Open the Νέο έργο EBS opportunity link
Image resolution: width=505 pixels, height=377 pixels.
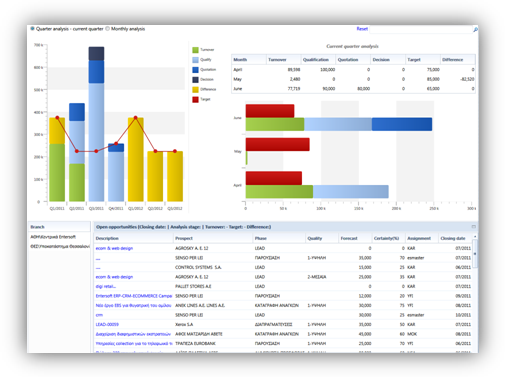(x=134, y=305)
